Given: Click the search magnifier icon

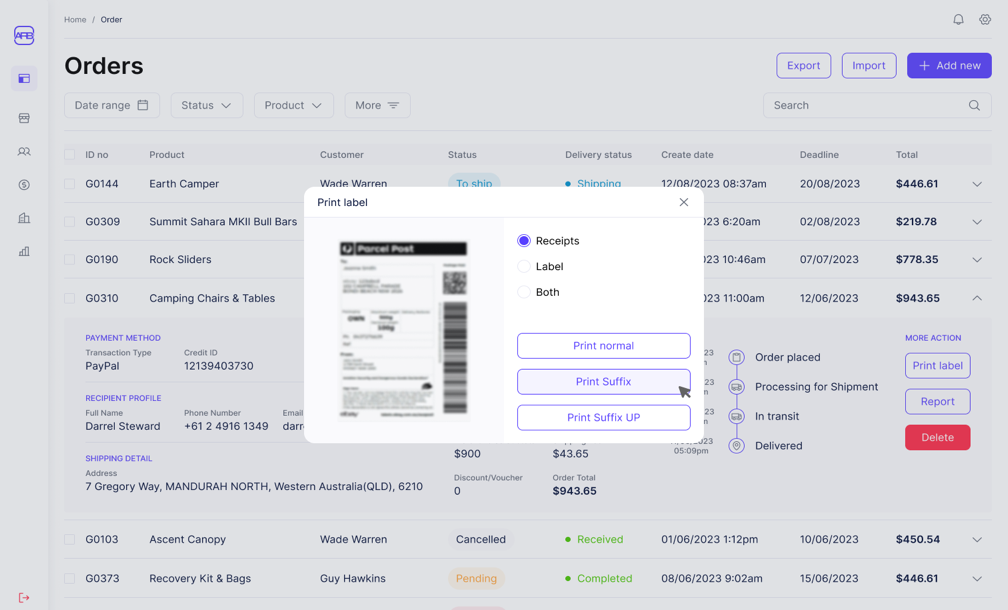Looking at the screenshot, I should click(974, 105).
